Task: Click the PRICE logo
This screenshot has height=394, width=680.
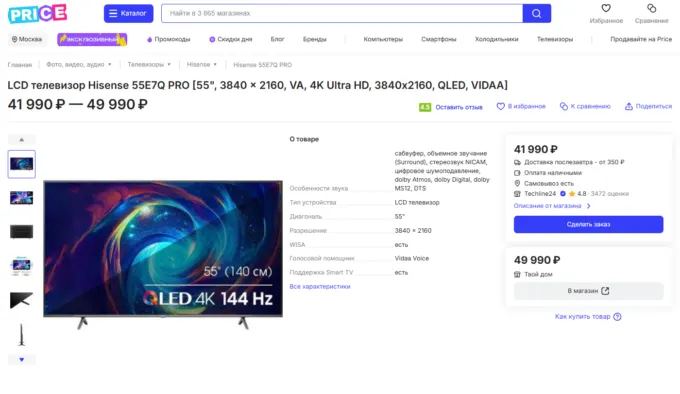Action: pos(37,13)
